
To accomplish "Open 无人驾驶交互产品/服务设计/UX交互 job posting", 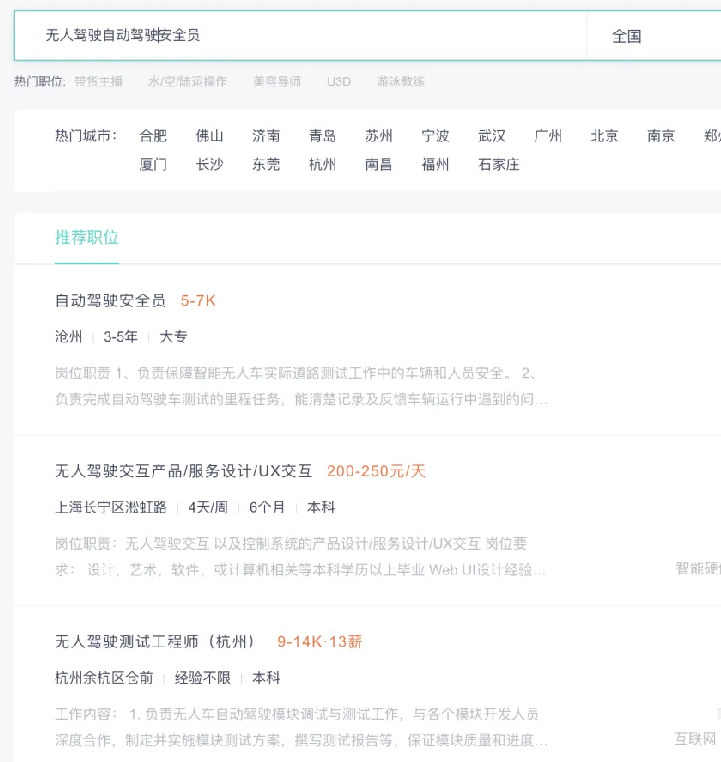I will click(x=184, y=471).
